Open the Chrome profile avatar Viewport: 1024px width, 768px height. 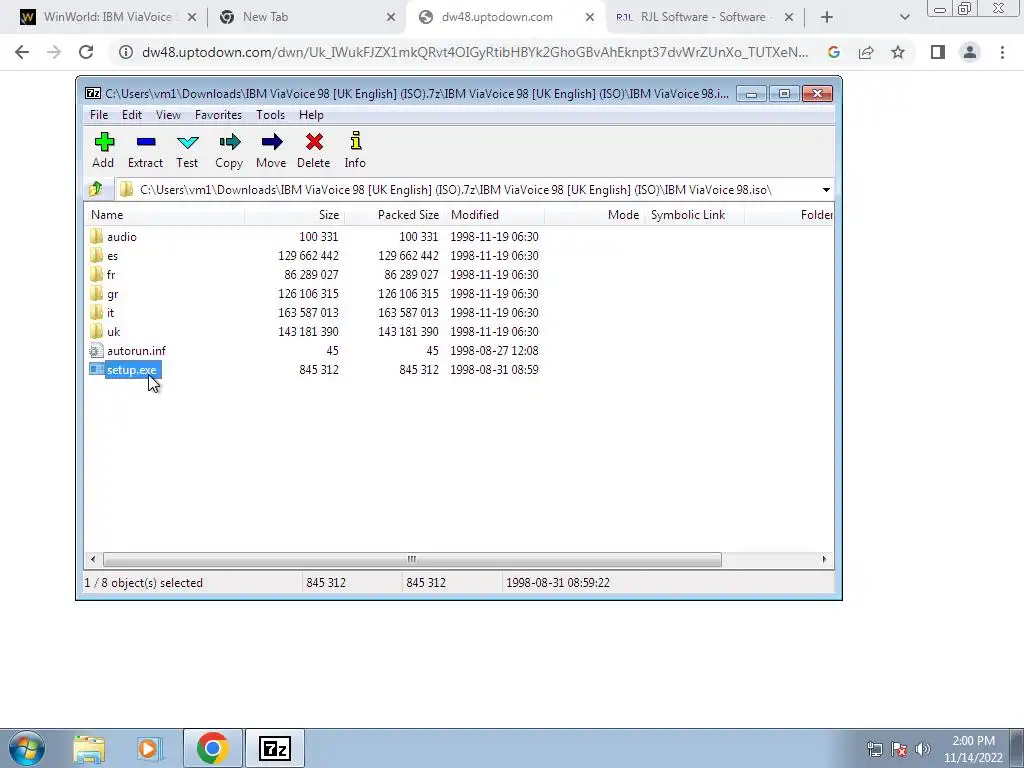[970, 52]
